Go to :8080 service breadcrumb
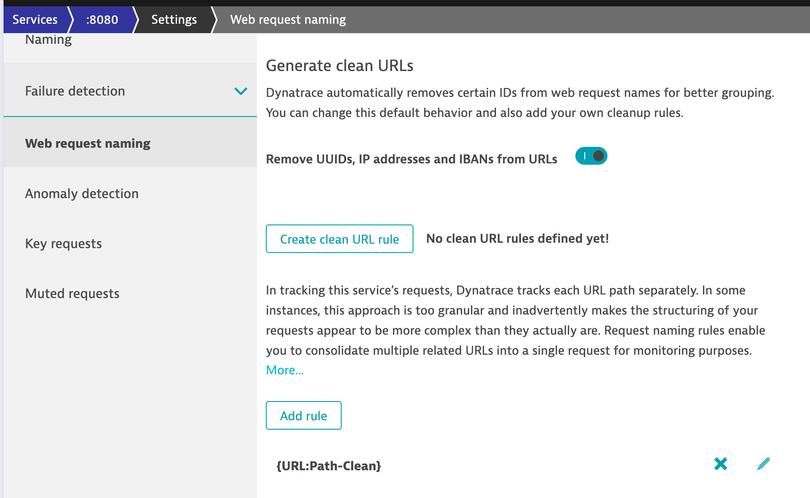Screen dimensions: 810x498 pos(102,20)
